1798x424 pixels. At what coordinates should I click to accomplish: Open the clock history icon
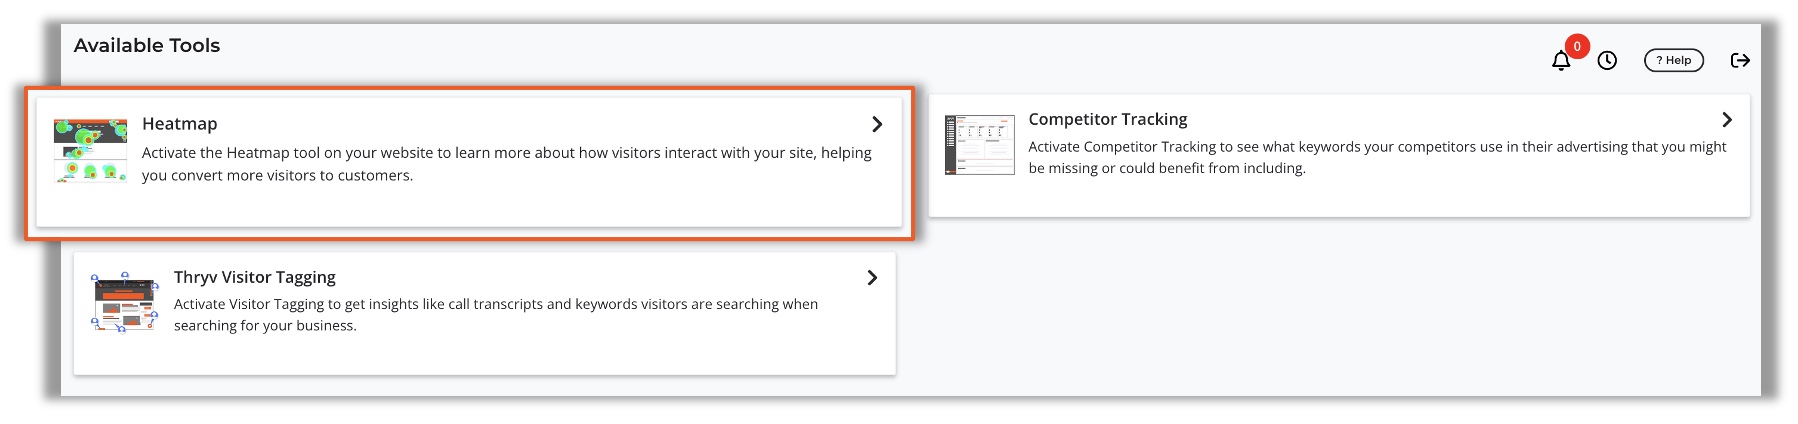coord(1607,61)
